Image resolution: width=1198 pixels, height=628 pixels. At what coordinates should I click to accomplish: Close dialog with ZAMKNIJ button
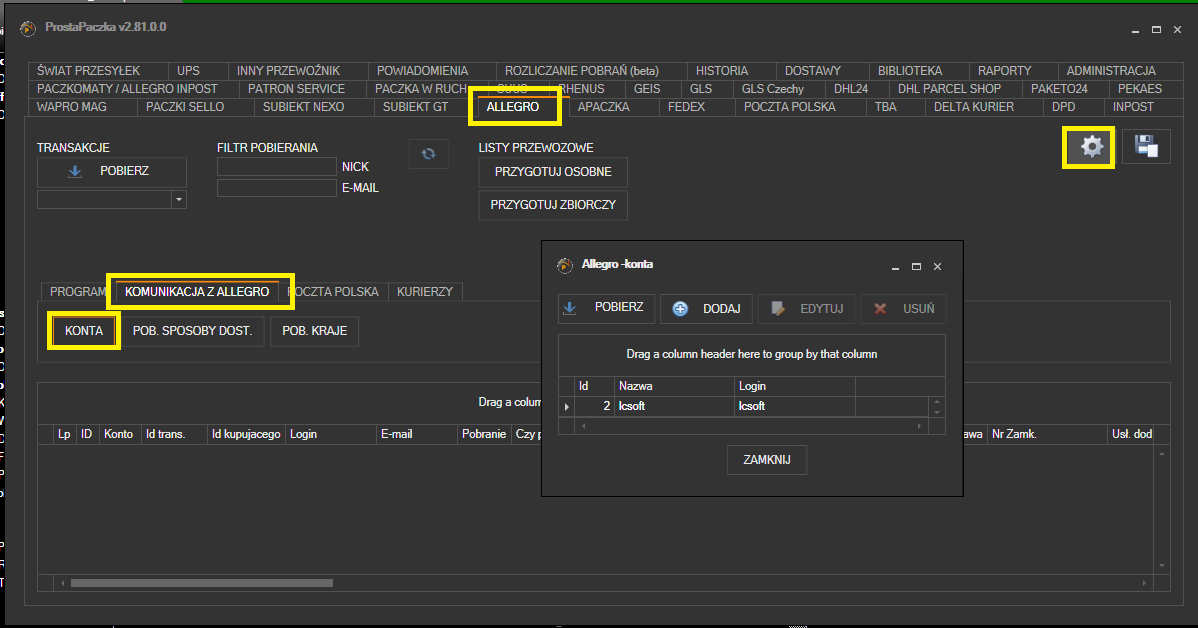tap(766, 460)
